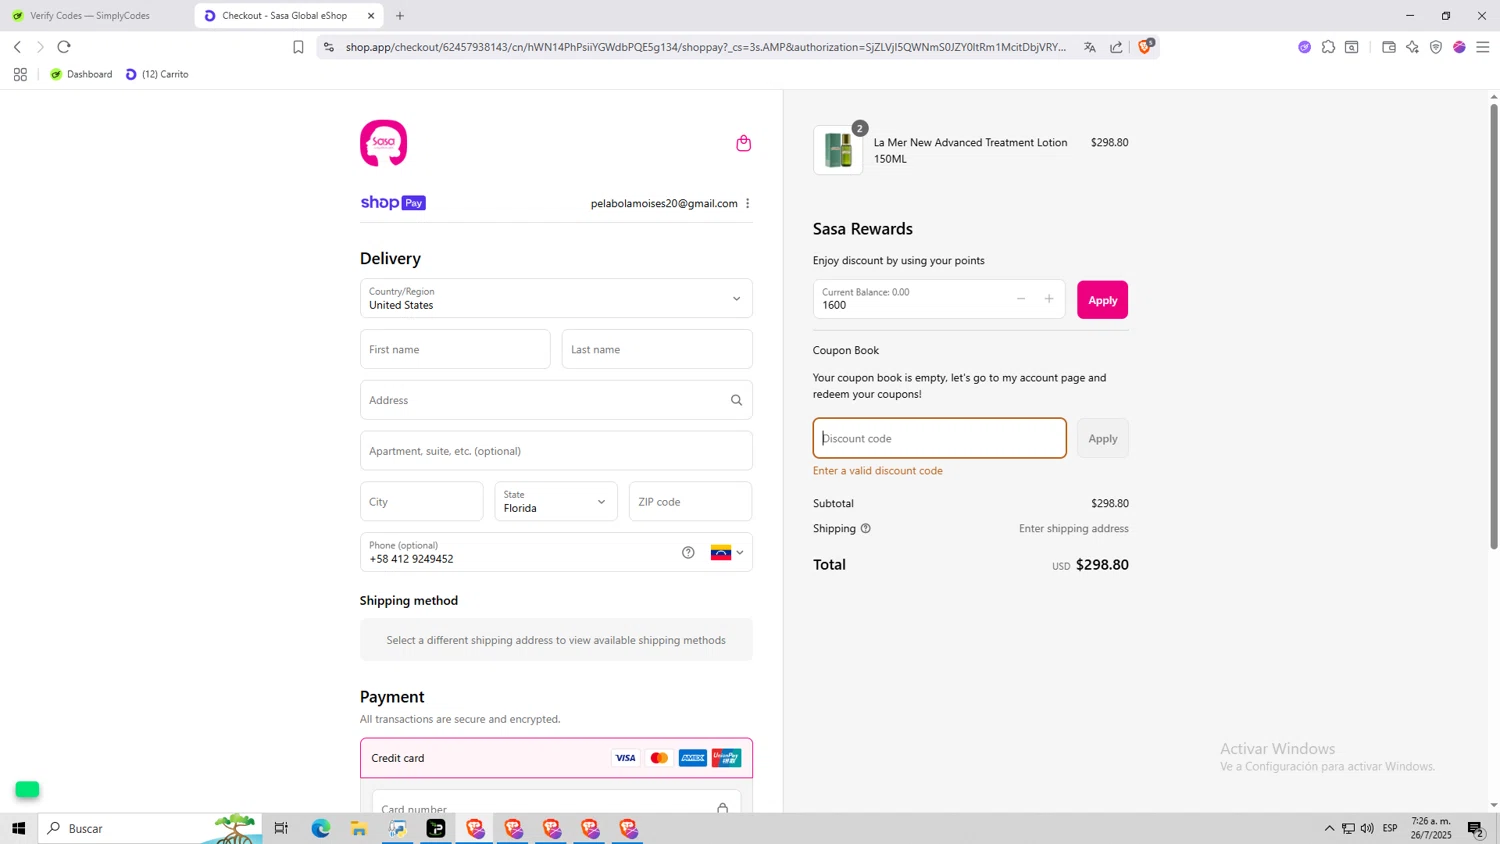Open the browser main hamburger menu
1500x844 pixels.
(x=1483, y=47)
